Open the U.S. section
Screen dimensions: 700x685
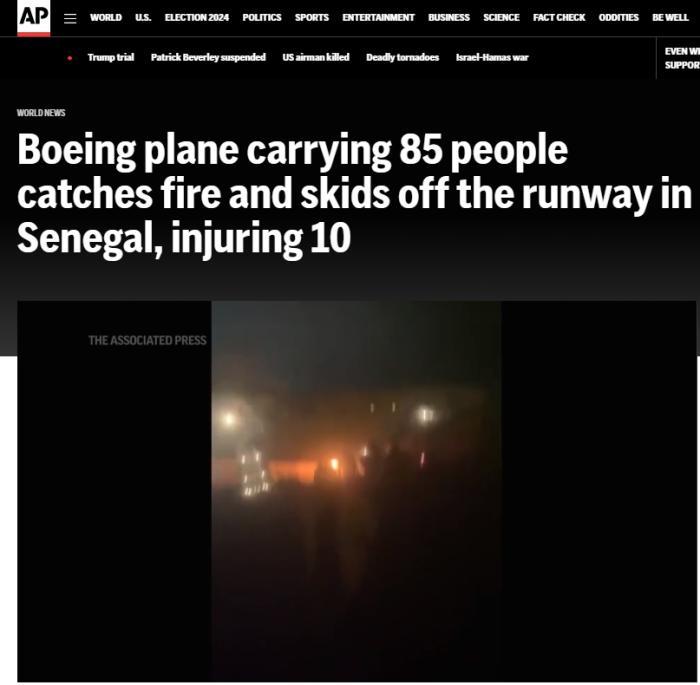[143, 17]
